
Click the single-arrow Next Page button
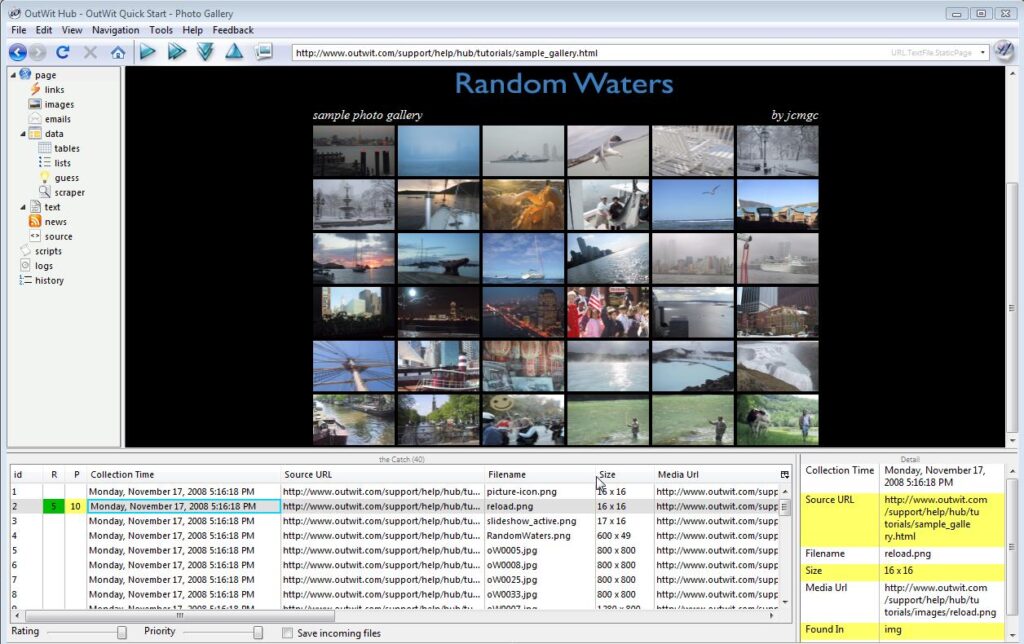coord(148,52)
